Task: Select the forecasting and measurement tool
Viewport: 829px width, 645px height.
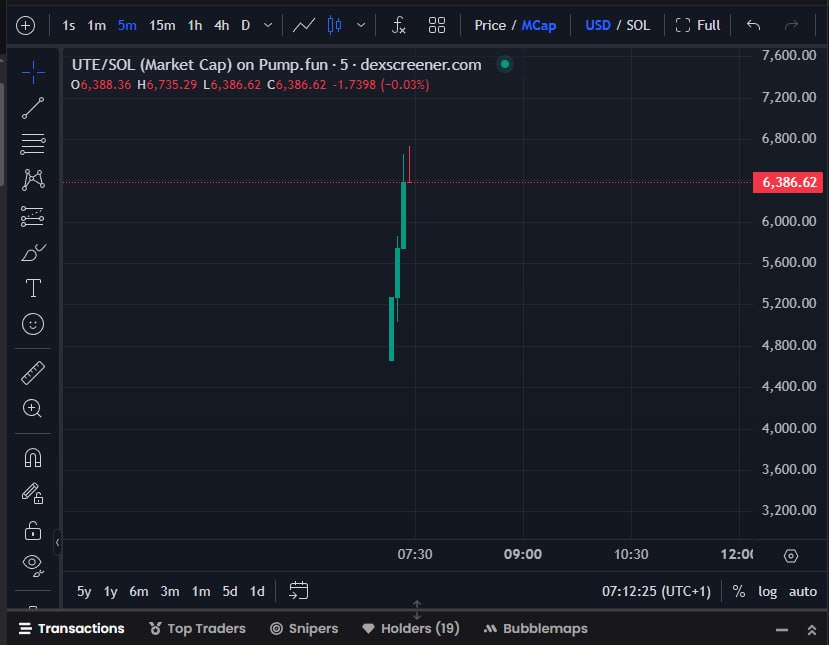Action: click(33, 216)
